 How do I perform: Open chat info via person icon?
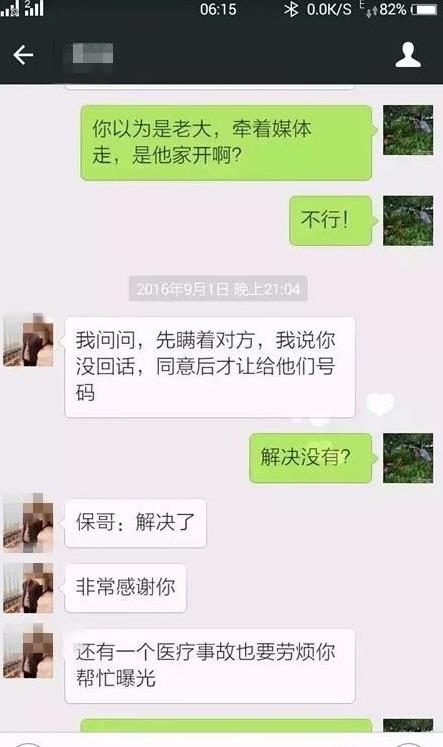coord(408,55)
